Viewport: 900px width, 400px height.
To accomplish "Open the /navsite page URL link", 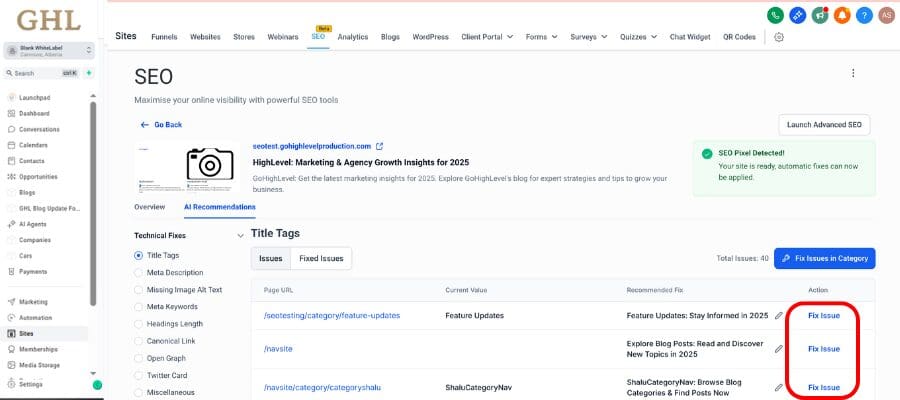I will [x=278, y=349].
